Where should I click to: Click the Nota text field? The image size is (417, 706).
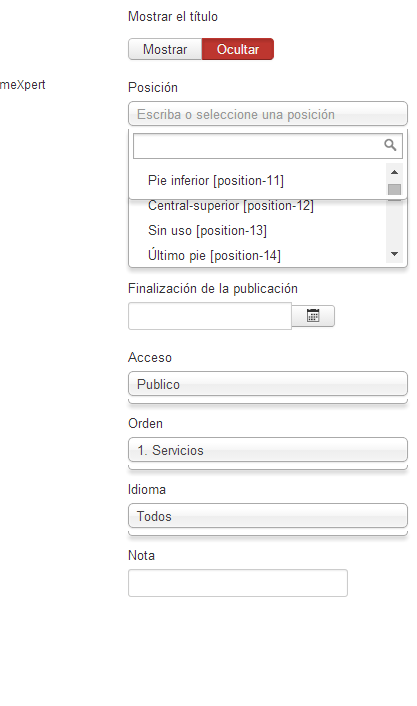point(238,583)
